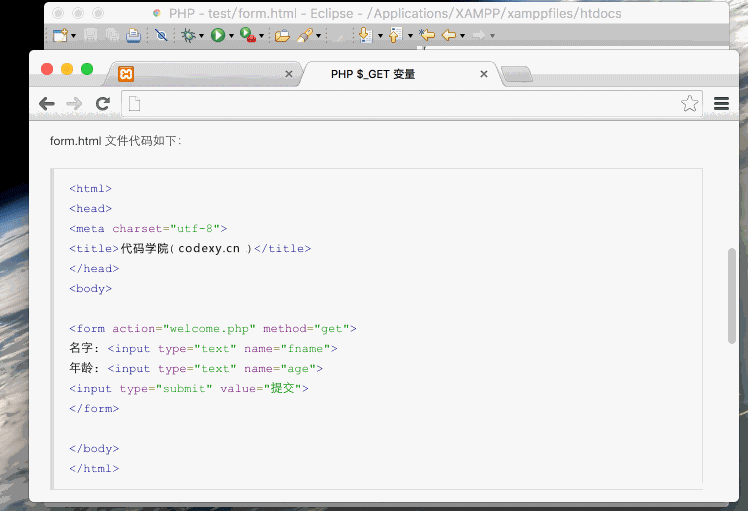Click the Search flashlight icon in Eclipse
The width and height of the screenshot is (748, 511).
[305, 35]
